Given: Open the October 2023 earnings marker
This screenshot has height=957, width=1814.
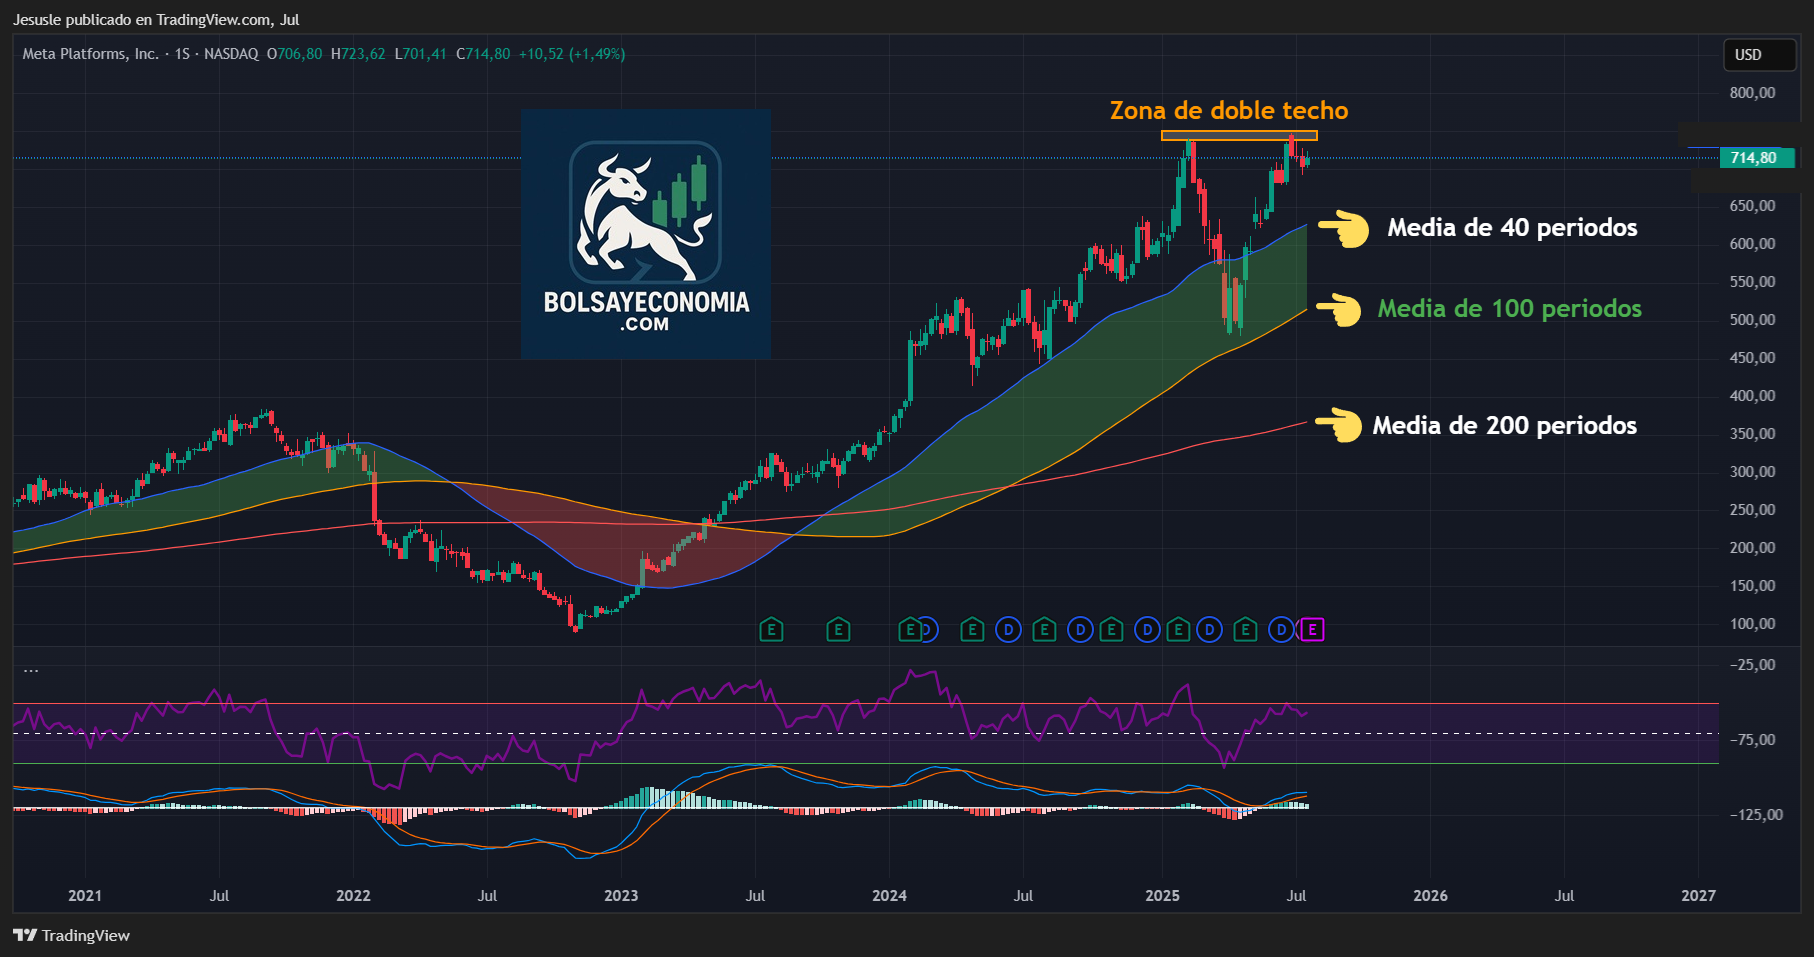Looking at the screenshot, I should (x=838, y=630).
